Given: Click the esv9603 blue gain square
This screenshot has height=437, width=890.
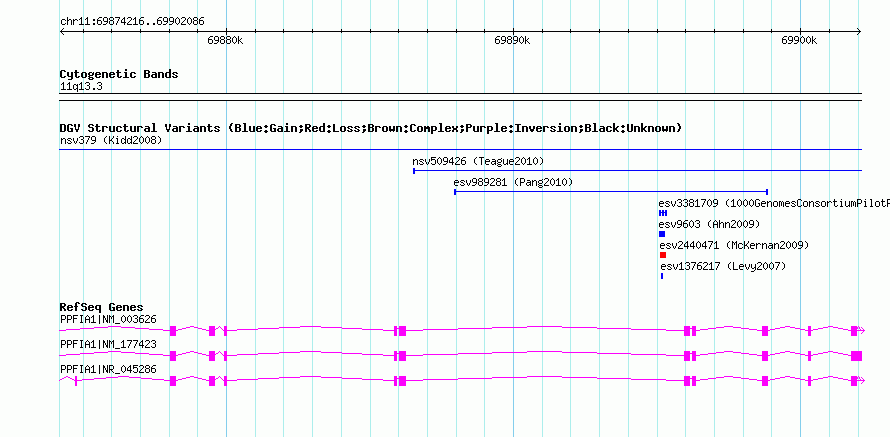Looking at the screenshot, I should pos(662,234).
